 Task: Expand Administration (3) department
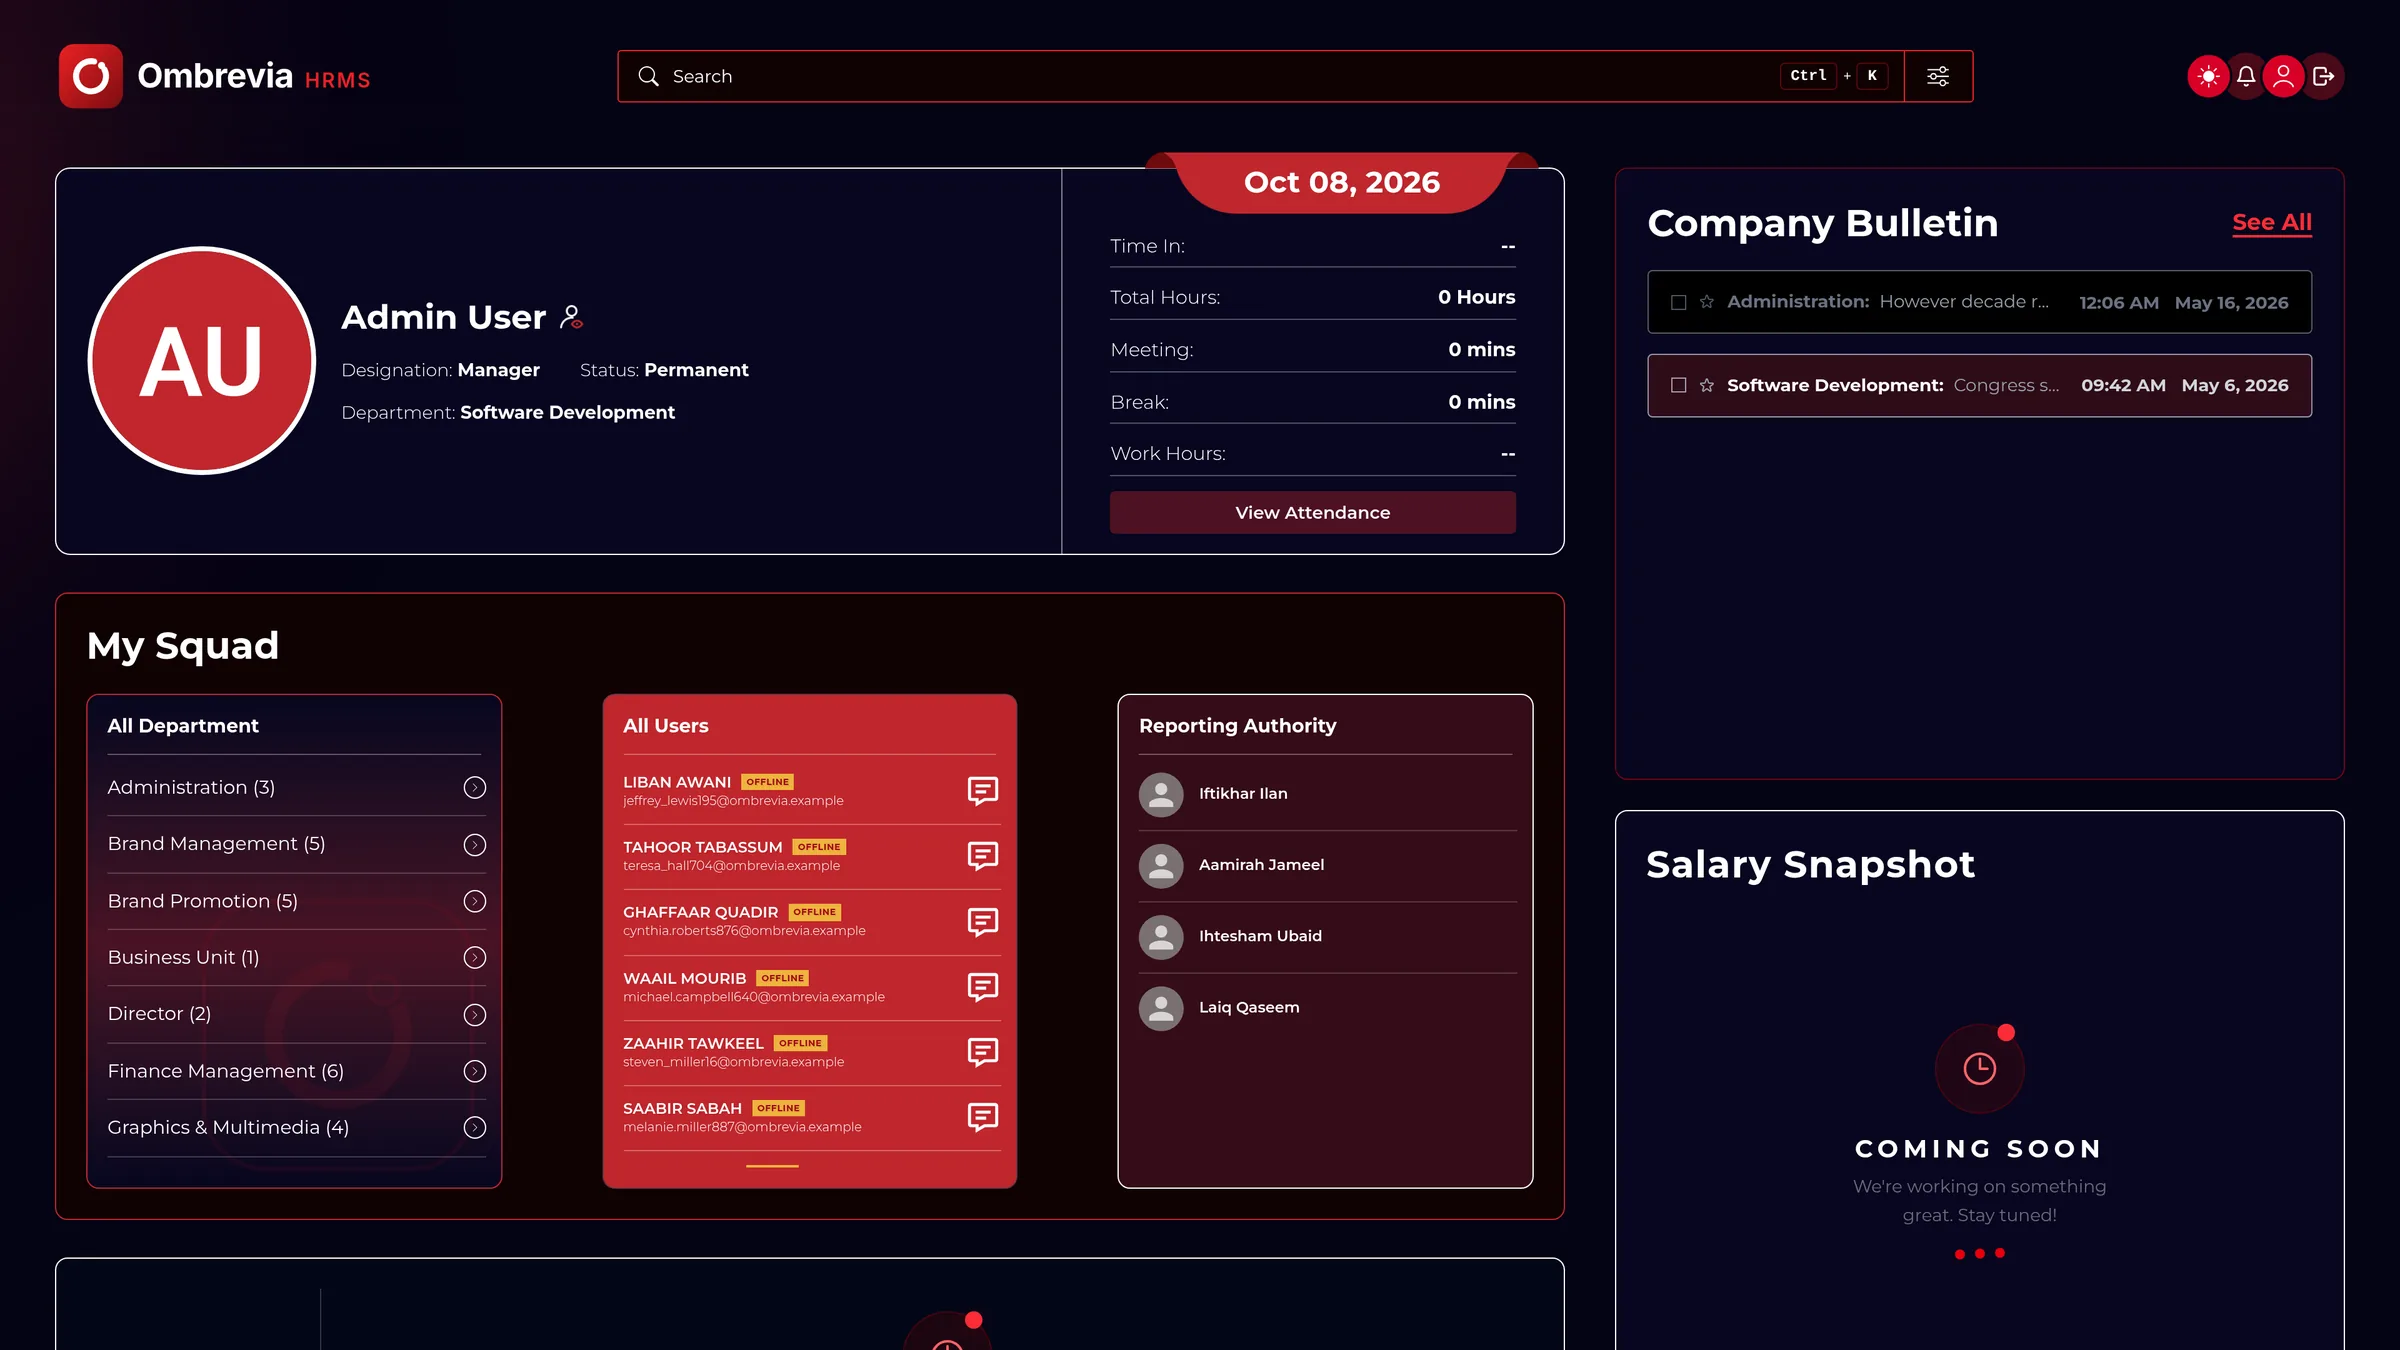pyautogui.click(x=475, y=788)
